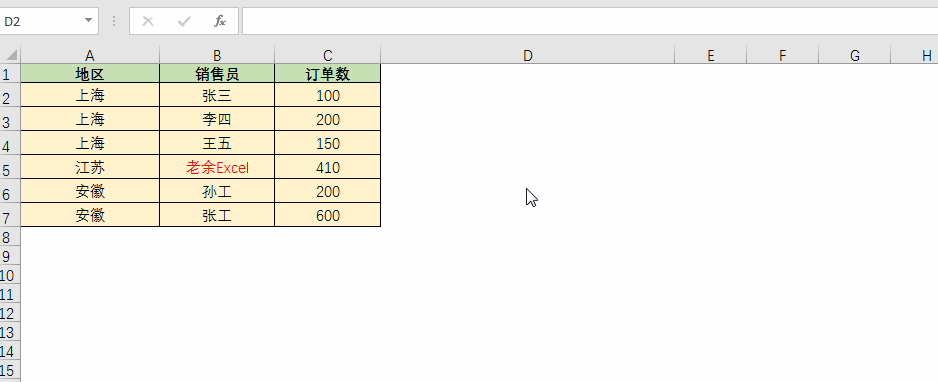This screenshot has height=382, width=938.
Task: Select column H header
Action: 915,56
